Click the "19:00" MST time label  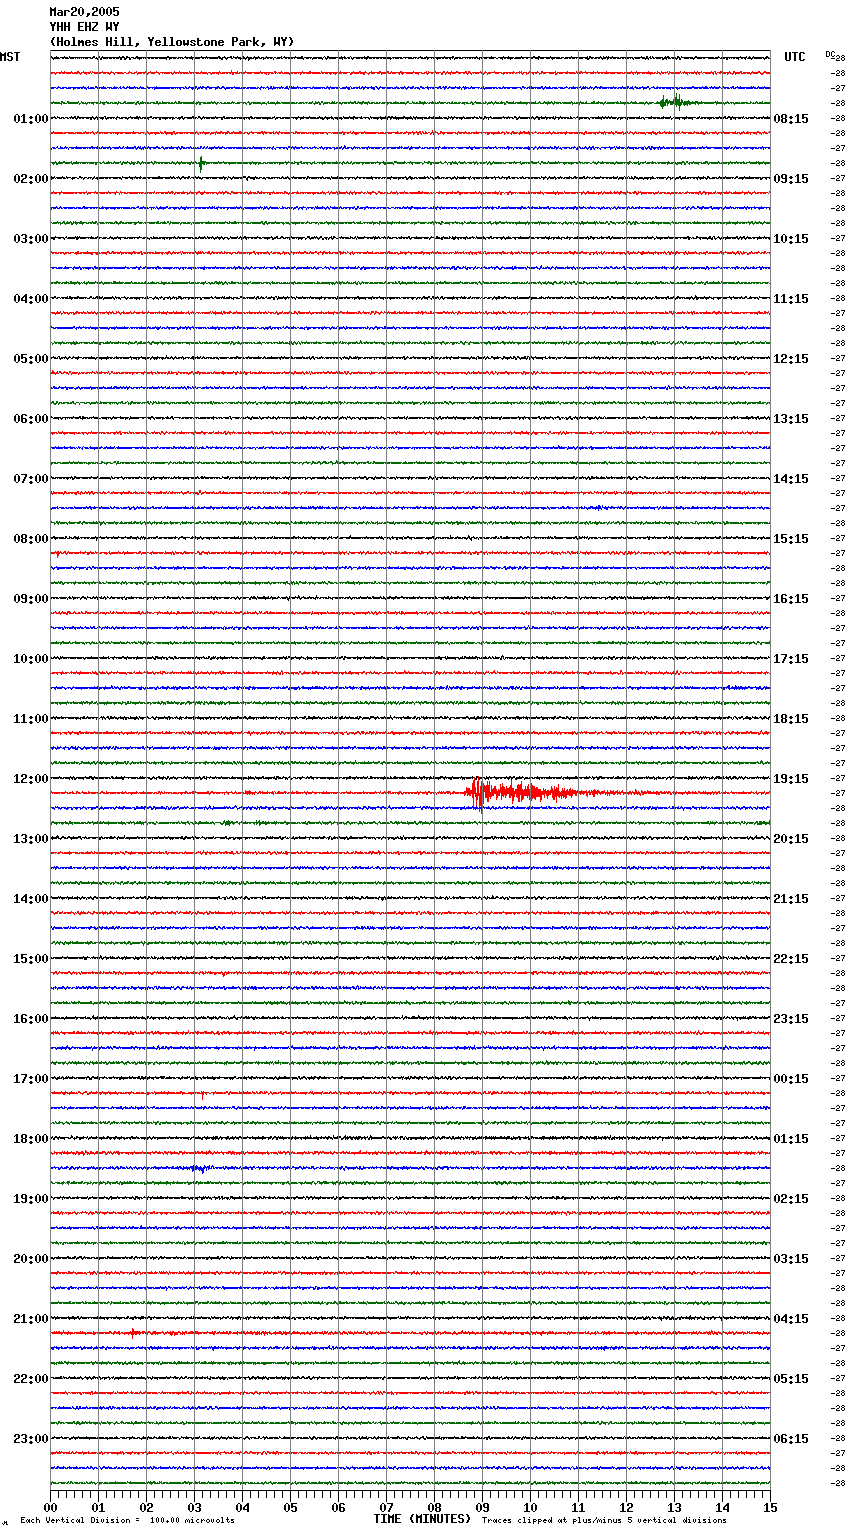(x=31, y=1199)
